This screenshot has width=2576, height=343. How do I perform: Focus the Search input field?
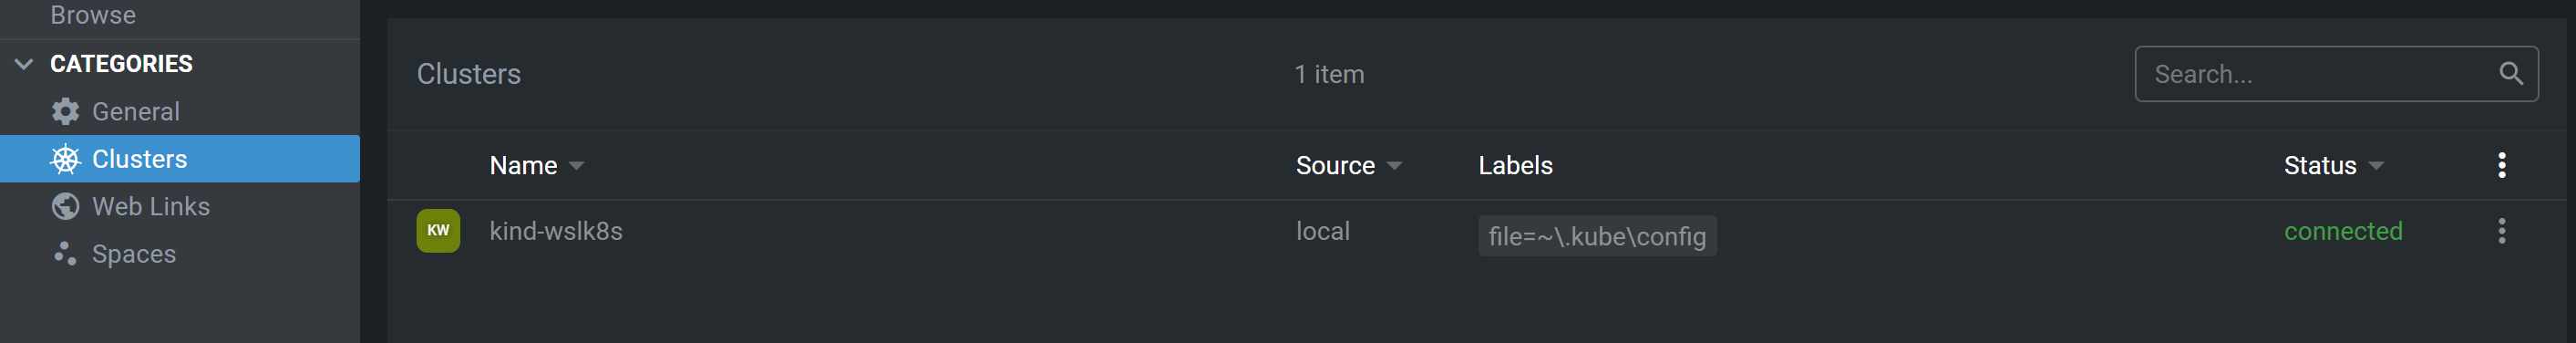[2320, 74]
